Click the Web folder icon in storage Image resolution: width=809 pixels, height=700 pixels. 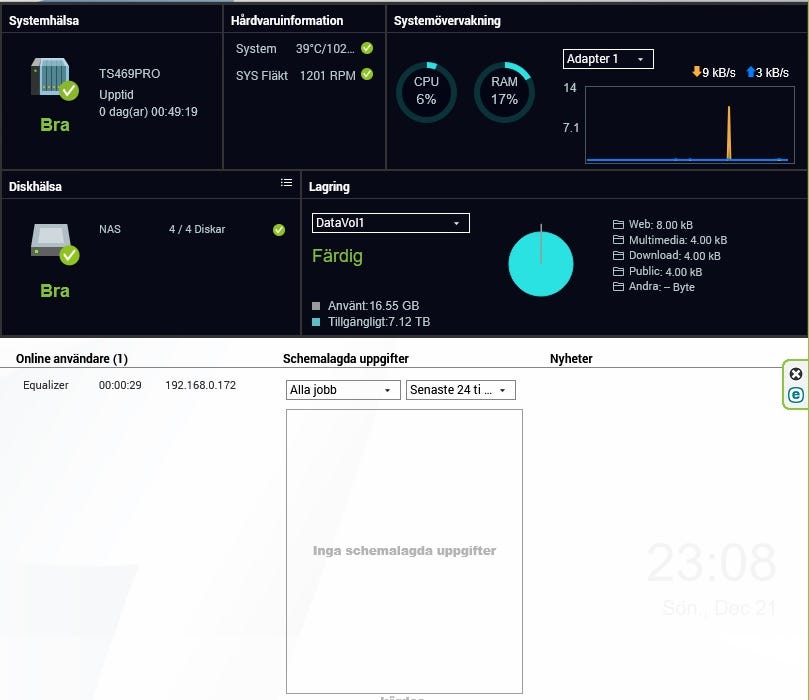point(618,225)
